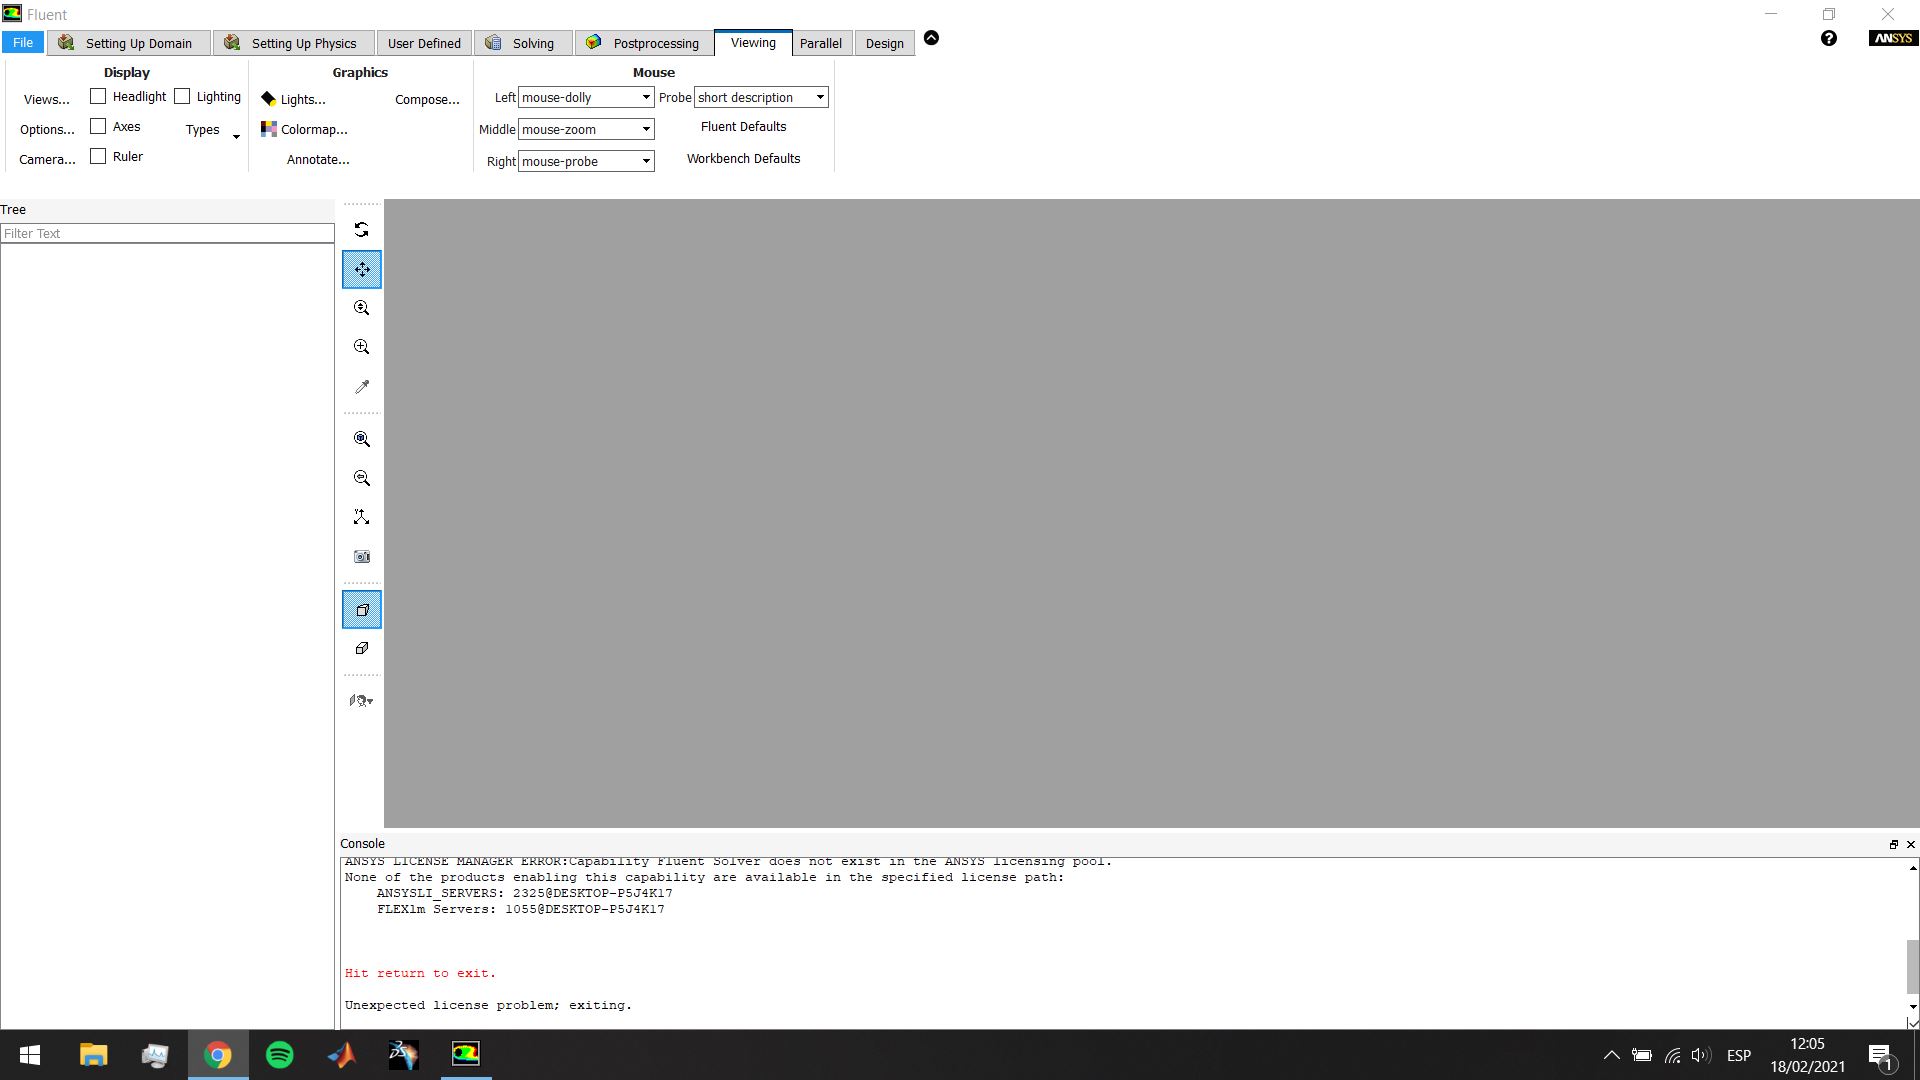Viewport: 1920px width, 1080px height.
Task: Click the camera screenshot icon
Action: (x=361, y=557)
